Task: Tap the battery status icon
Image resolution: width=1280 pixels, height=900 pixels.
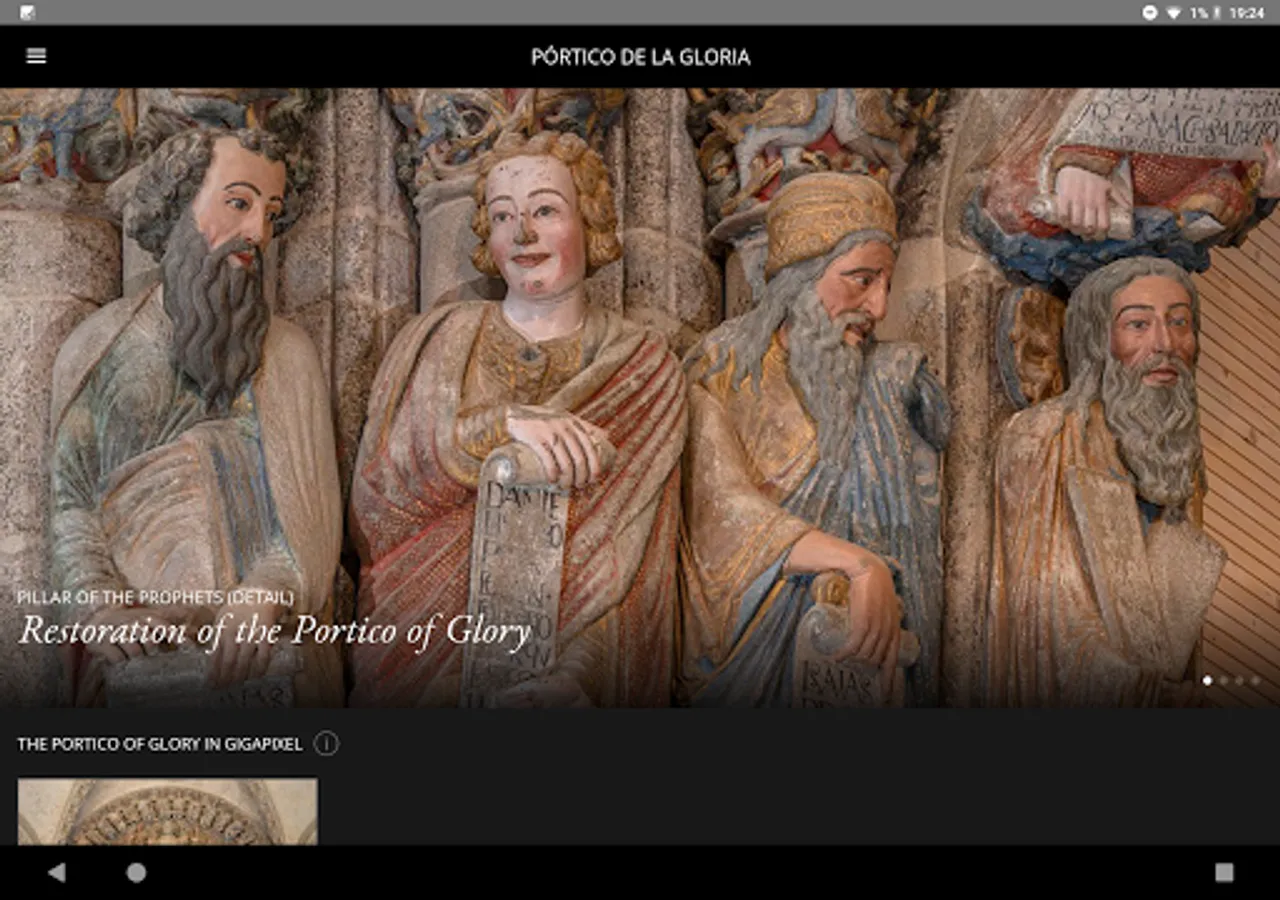Action: point(1218,13)
